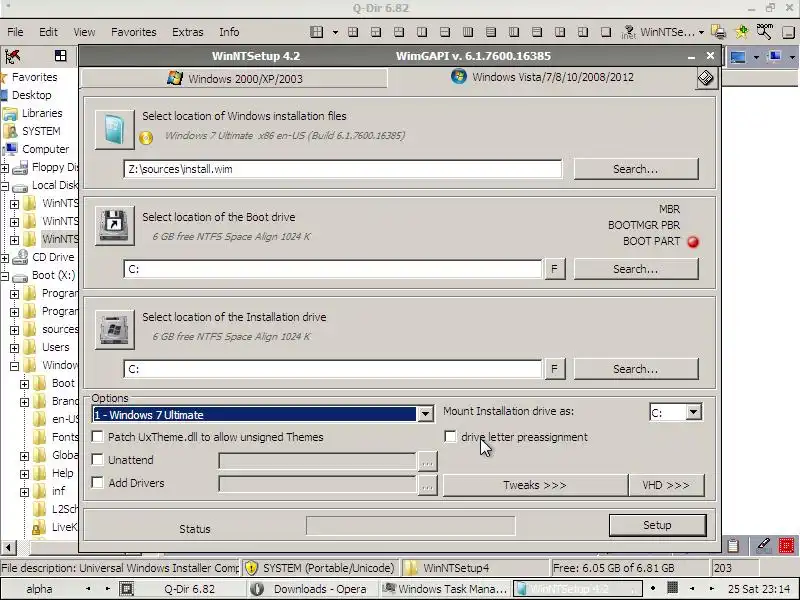Click Search button for Boot drive

coord(636,269)
